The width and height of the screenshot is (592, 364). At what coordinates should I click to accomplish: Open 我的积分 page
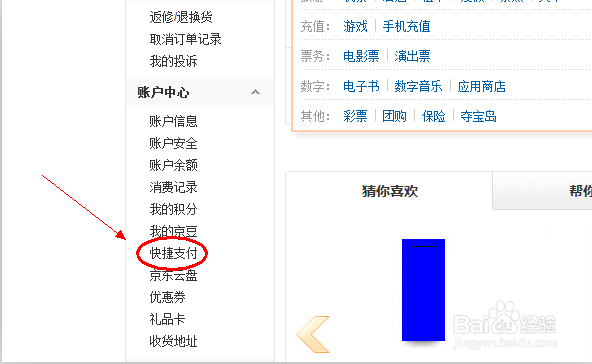click(x=174, y=209)
